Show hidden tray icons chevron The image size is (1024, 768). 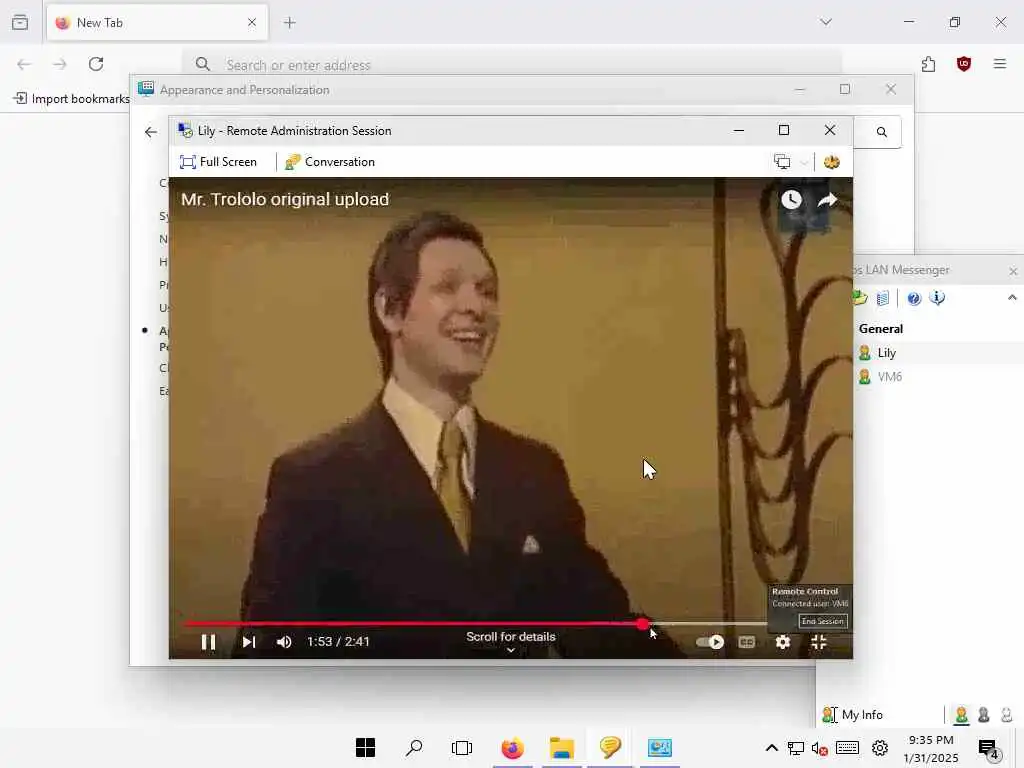click(771, 748)
